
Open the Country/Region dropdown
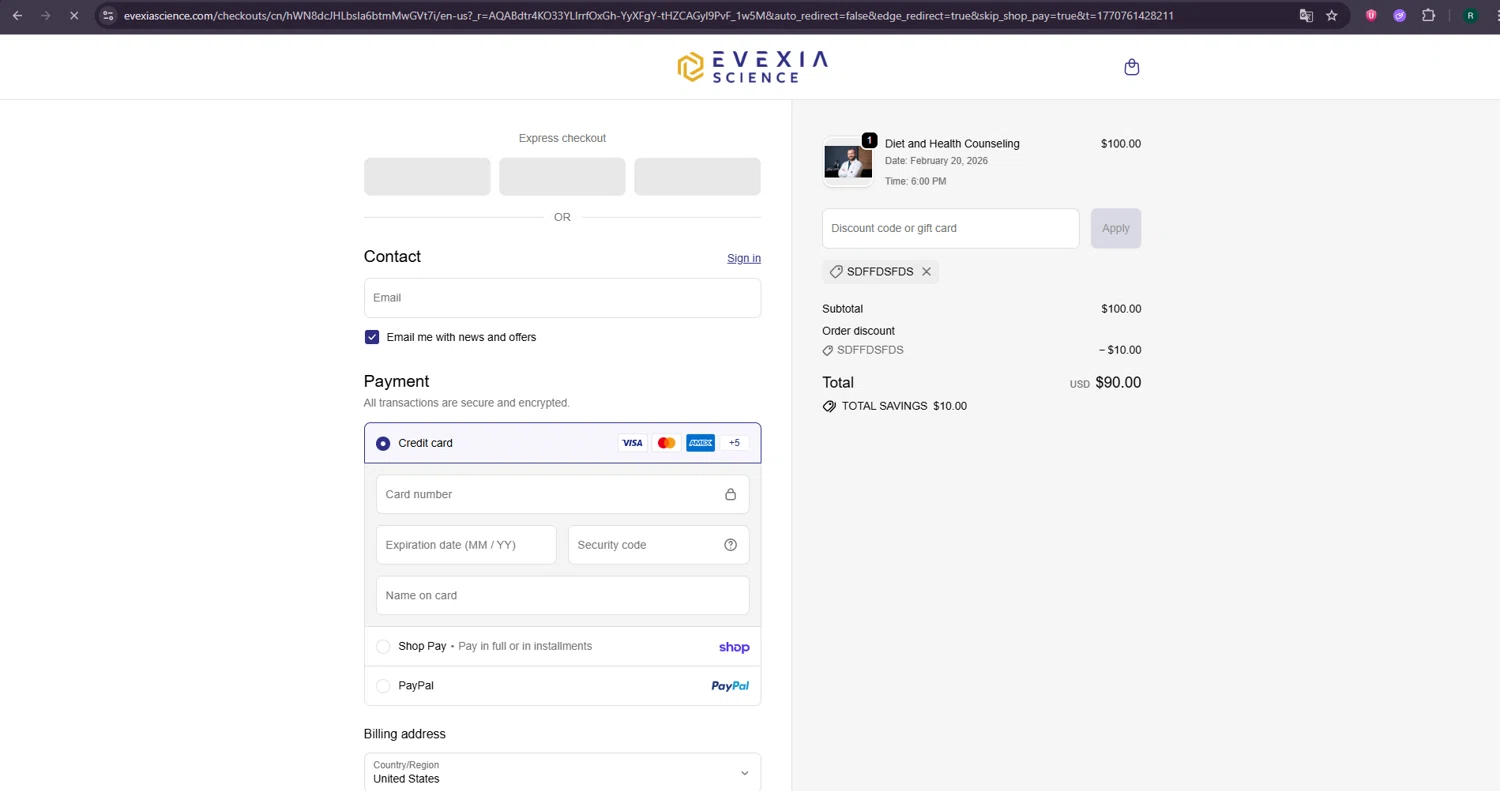click(x=562, y=772)
